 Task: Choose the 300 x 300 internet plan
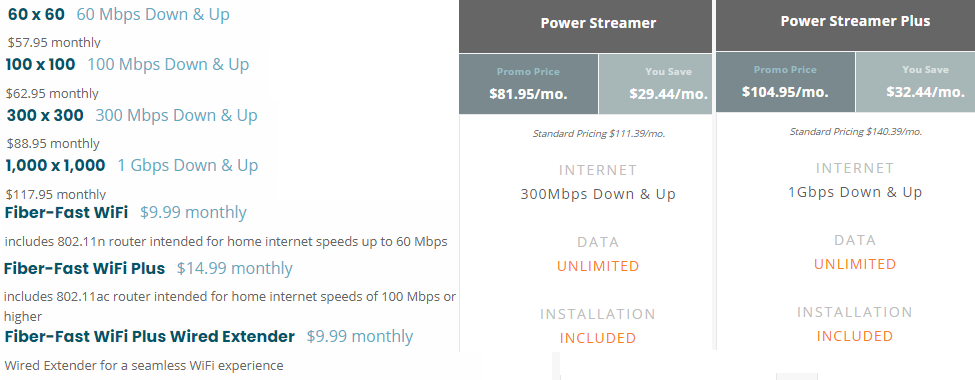point(45,115)
